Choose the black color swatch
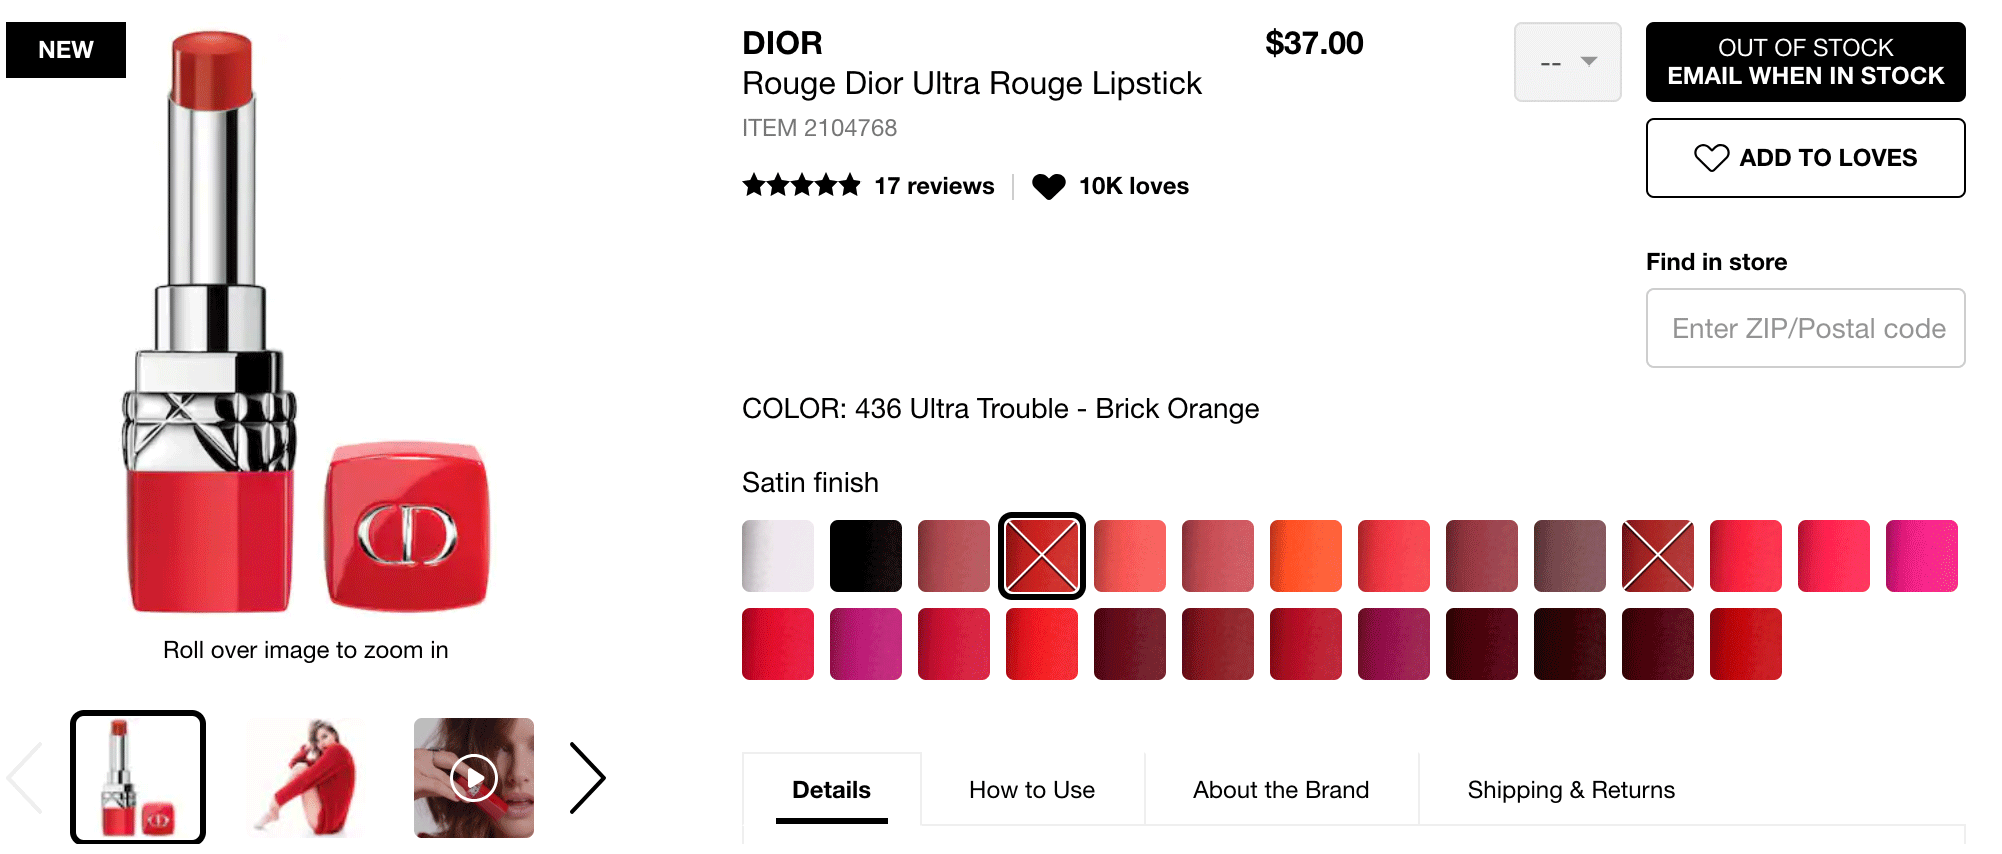Screen dimensions: 2002x854 865,556
